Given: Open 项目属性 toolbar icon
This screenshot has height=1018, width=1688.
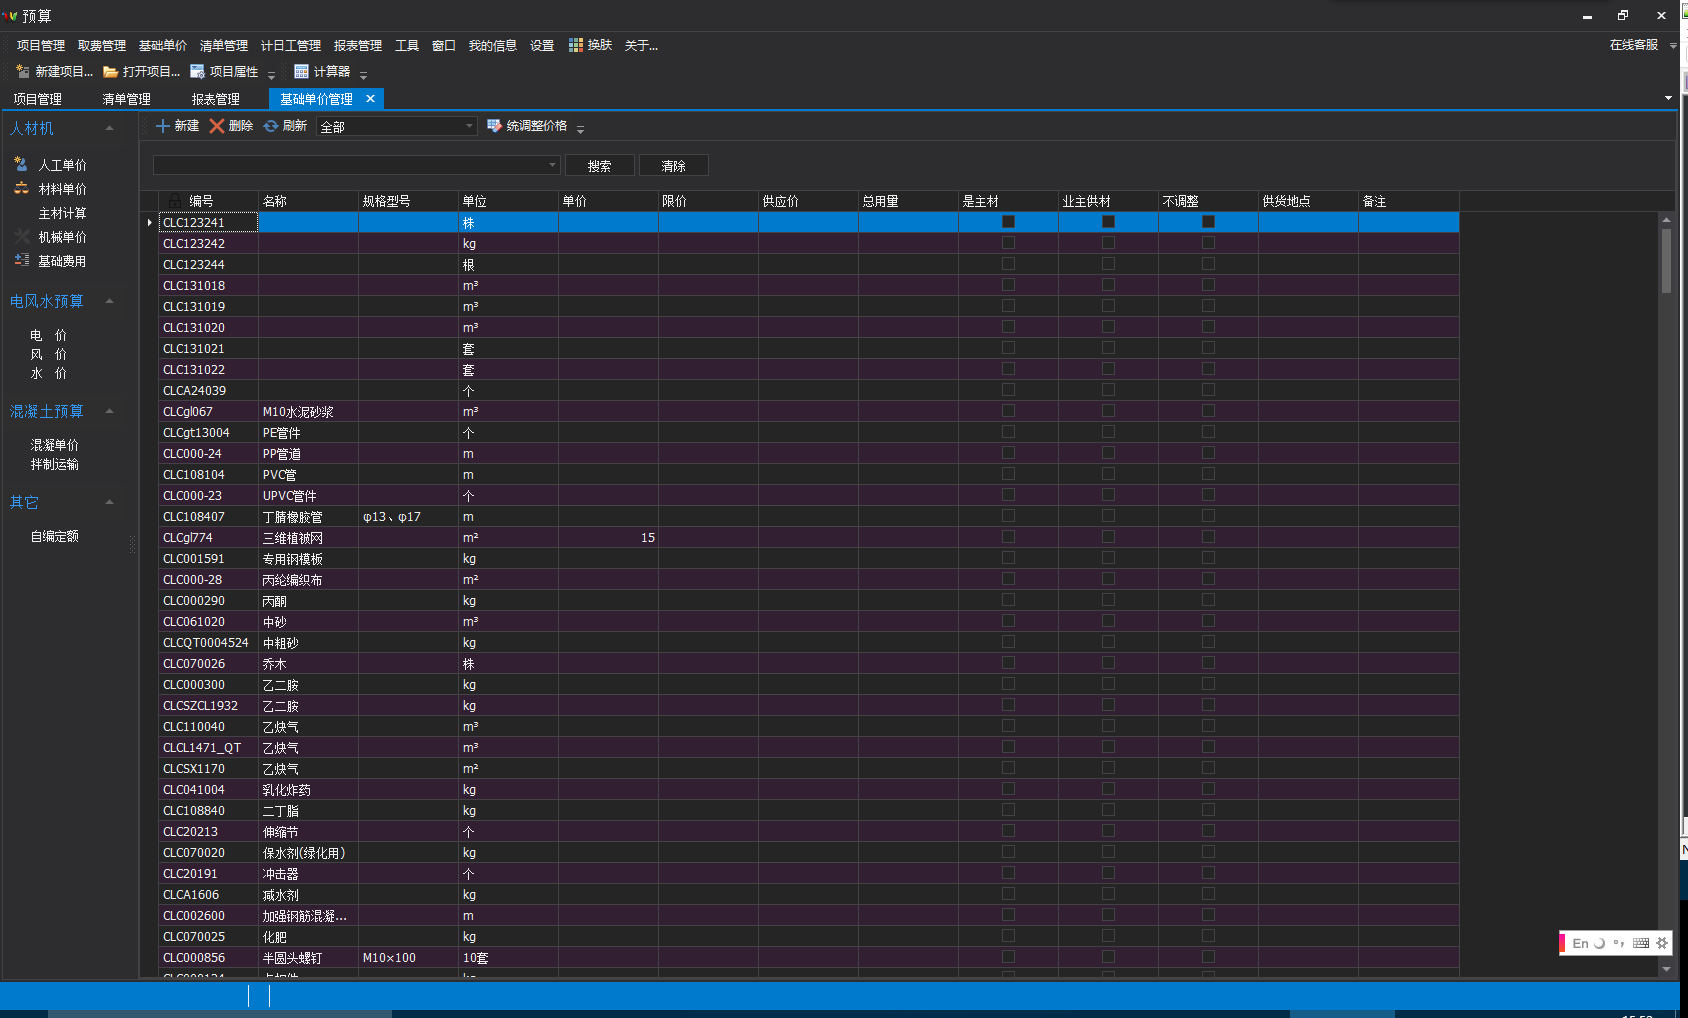Looking at the screenshot, I should 197,72.
